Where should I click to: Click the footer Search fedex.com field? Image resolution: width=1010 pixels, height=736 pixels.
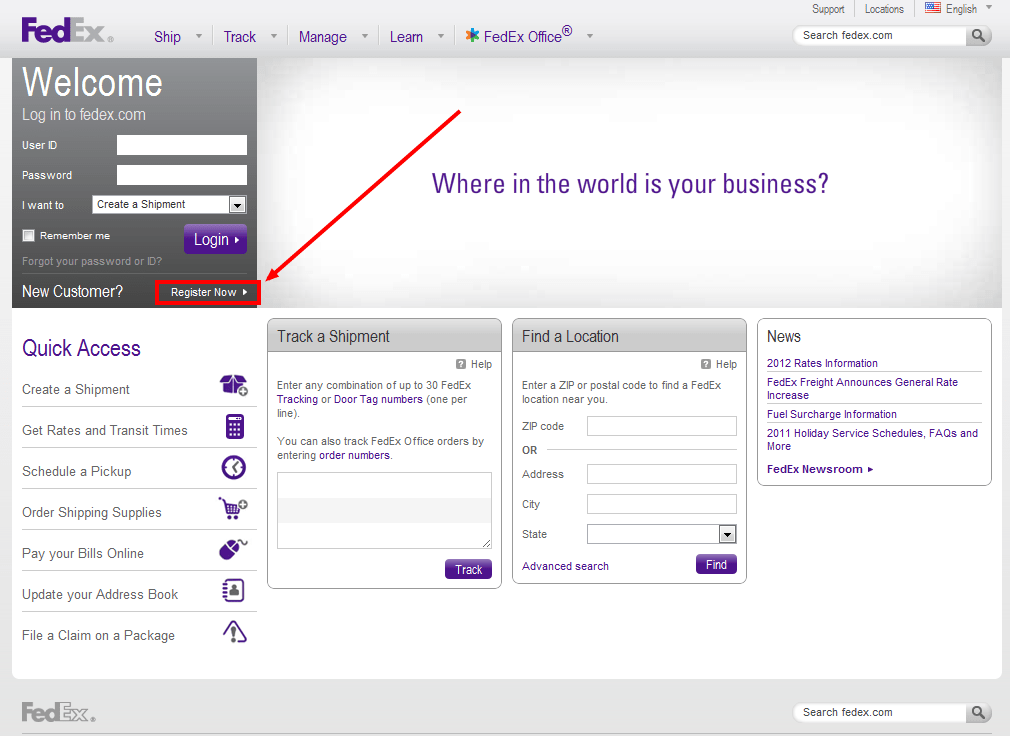click(880, 712)
